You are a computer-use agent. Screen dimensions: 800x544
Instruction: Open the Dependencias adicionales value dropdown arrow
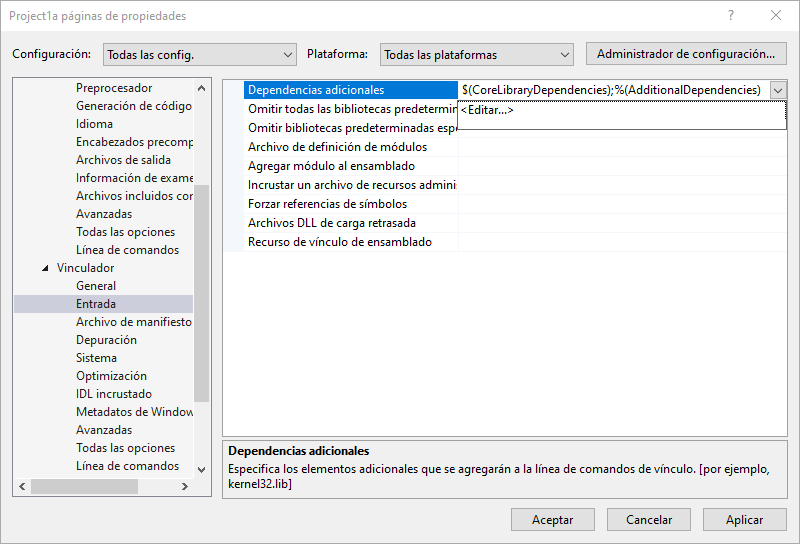tap(778, 90)
